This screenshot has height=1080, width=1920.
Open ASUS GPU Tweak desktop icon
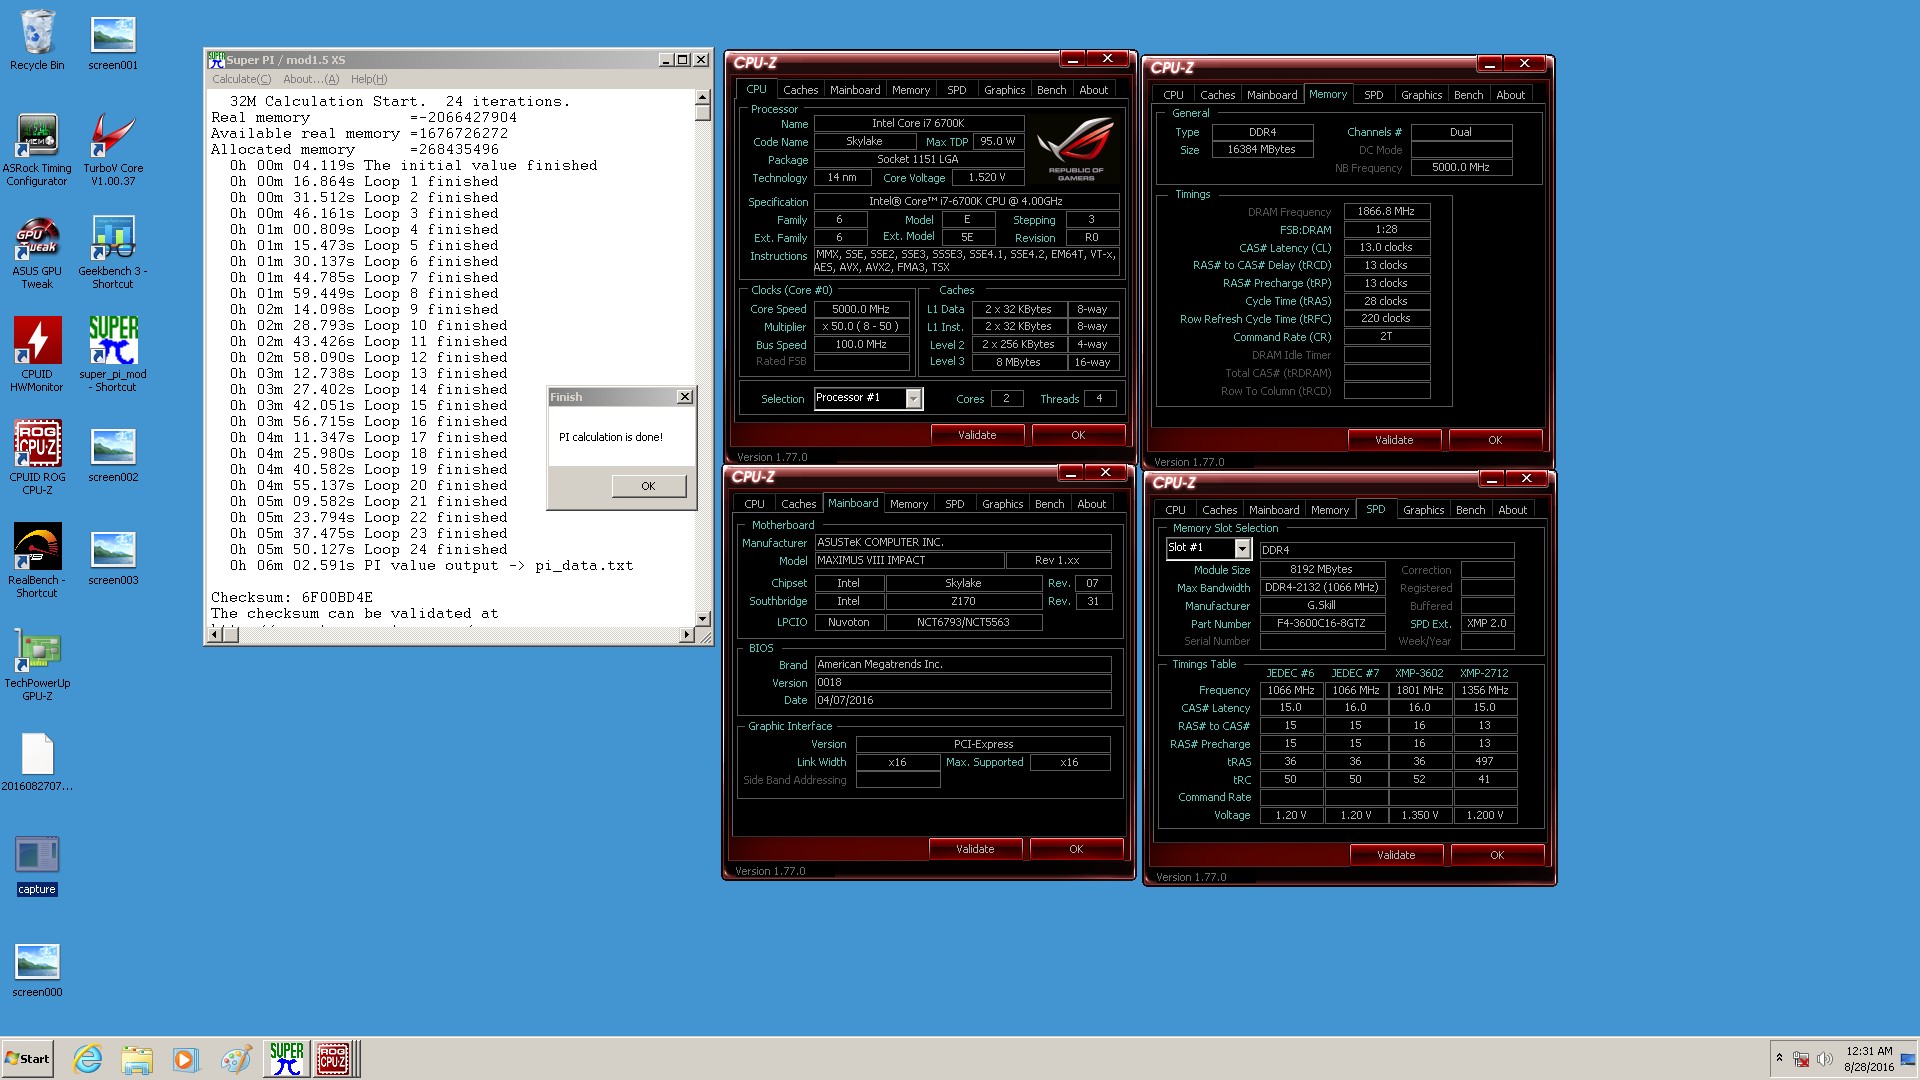[x=37, y=252]
